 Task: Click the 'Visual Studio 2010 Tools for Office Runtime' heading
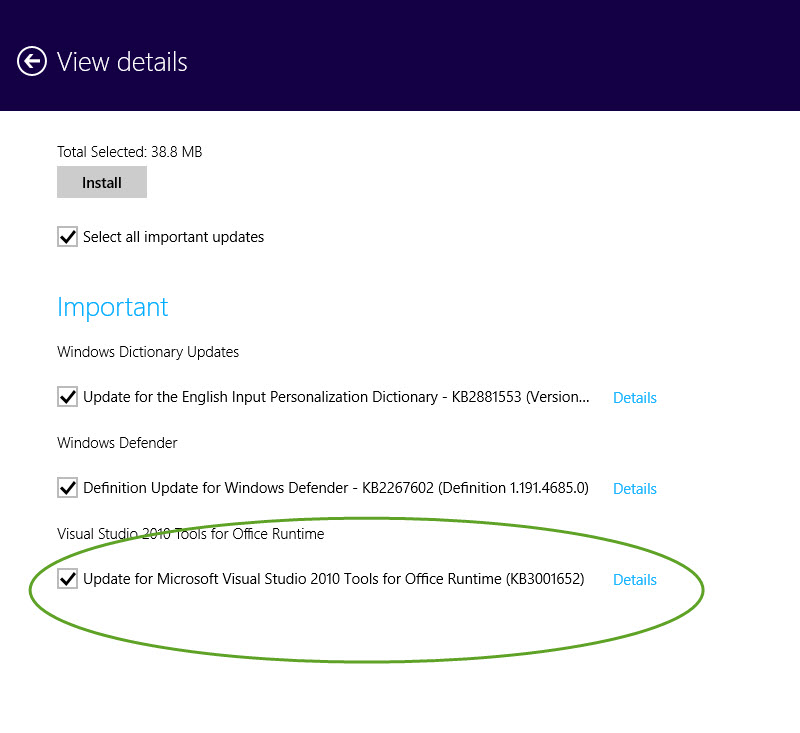click(x=190, y=534)
